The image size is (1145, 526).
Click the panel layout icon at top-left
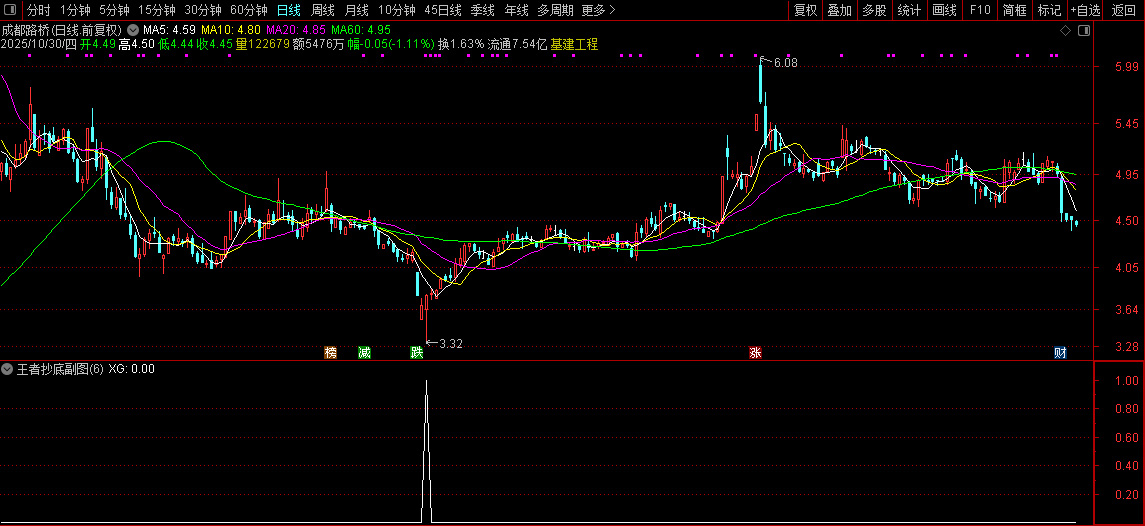[x=10, y=10]
